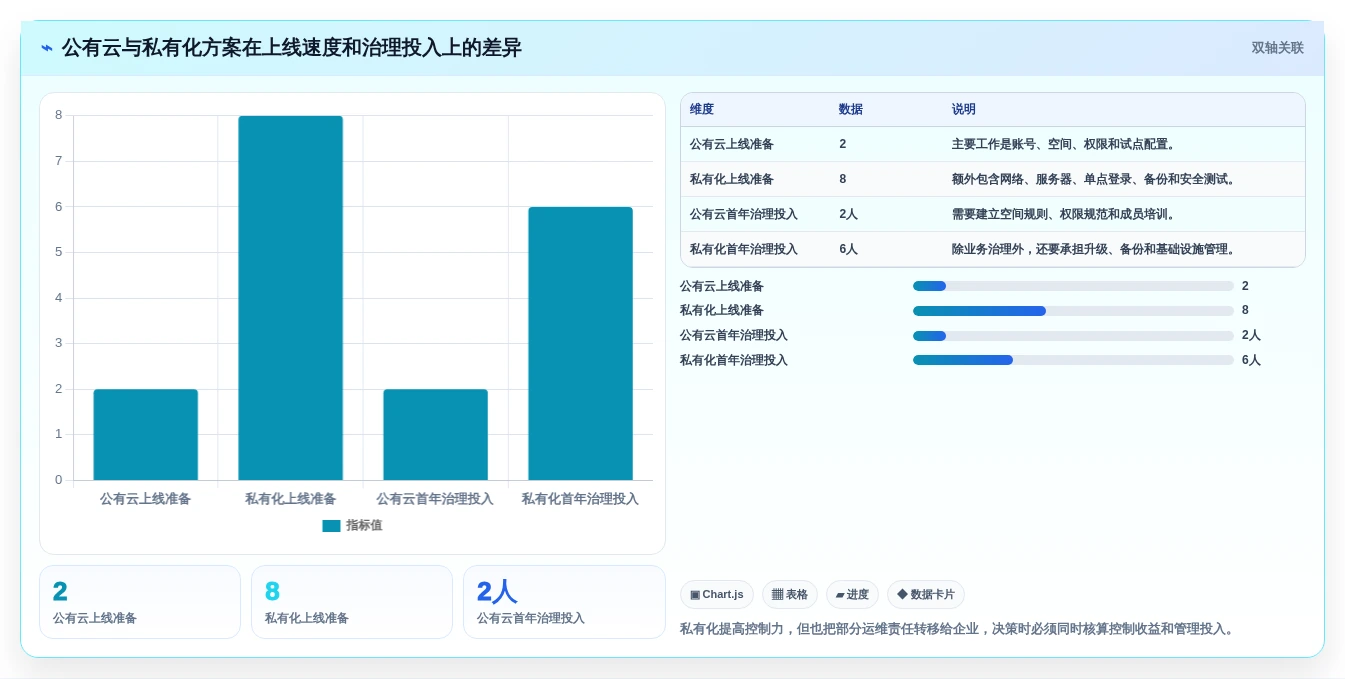Click table value 6人 in 私有化首年治理投入 row

coord(848,250)
